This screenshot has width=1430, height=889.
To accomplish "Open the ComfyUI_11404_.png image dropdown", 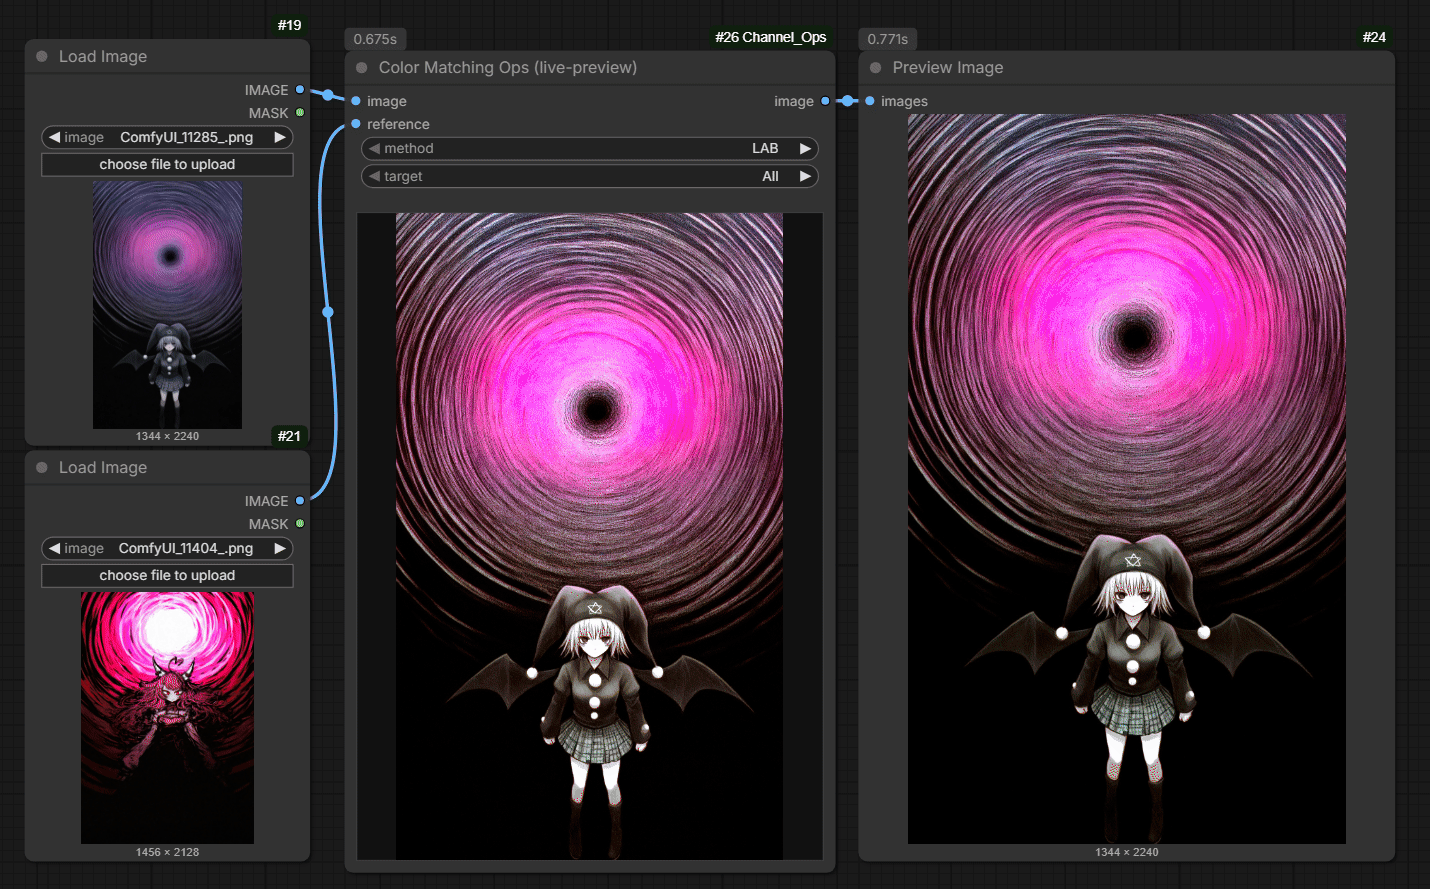I will [167, 548].
